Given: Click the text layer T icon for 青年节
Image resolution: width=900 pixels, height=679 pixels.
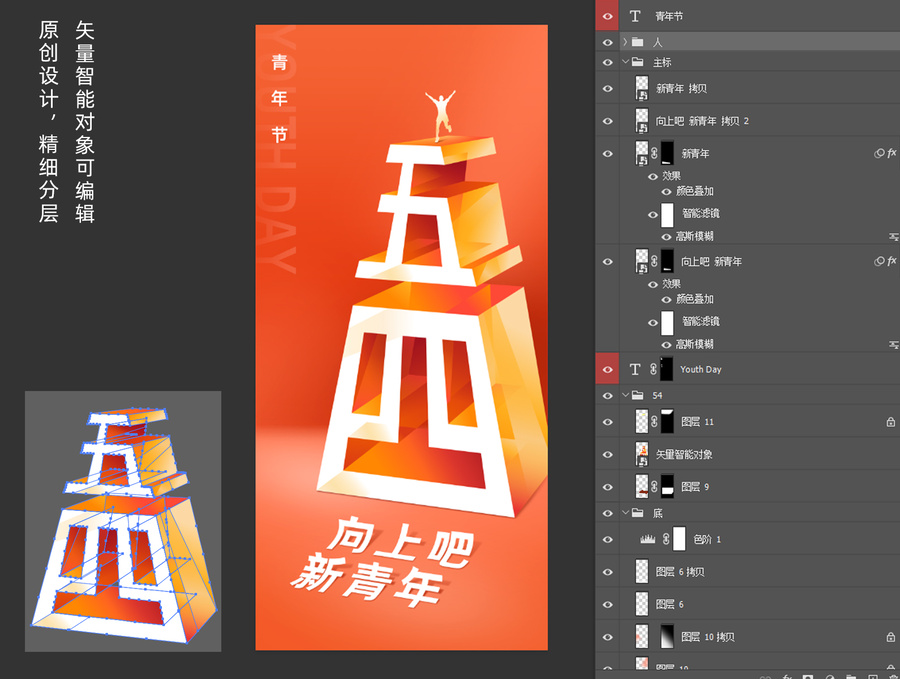Looking at the screenshot, I should pos(634,16).
